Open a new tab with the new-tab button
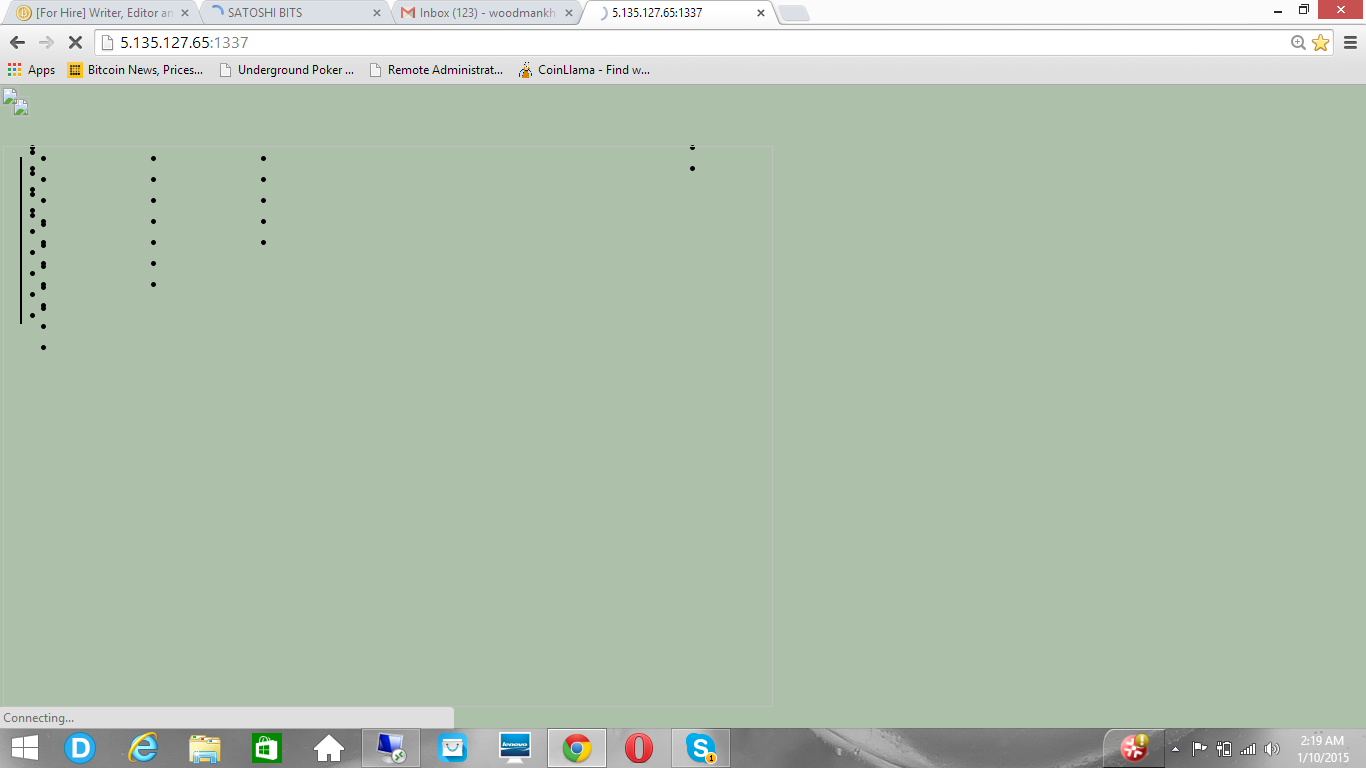Viewport: 1366px width, 768px height. [x=793, y=13]
